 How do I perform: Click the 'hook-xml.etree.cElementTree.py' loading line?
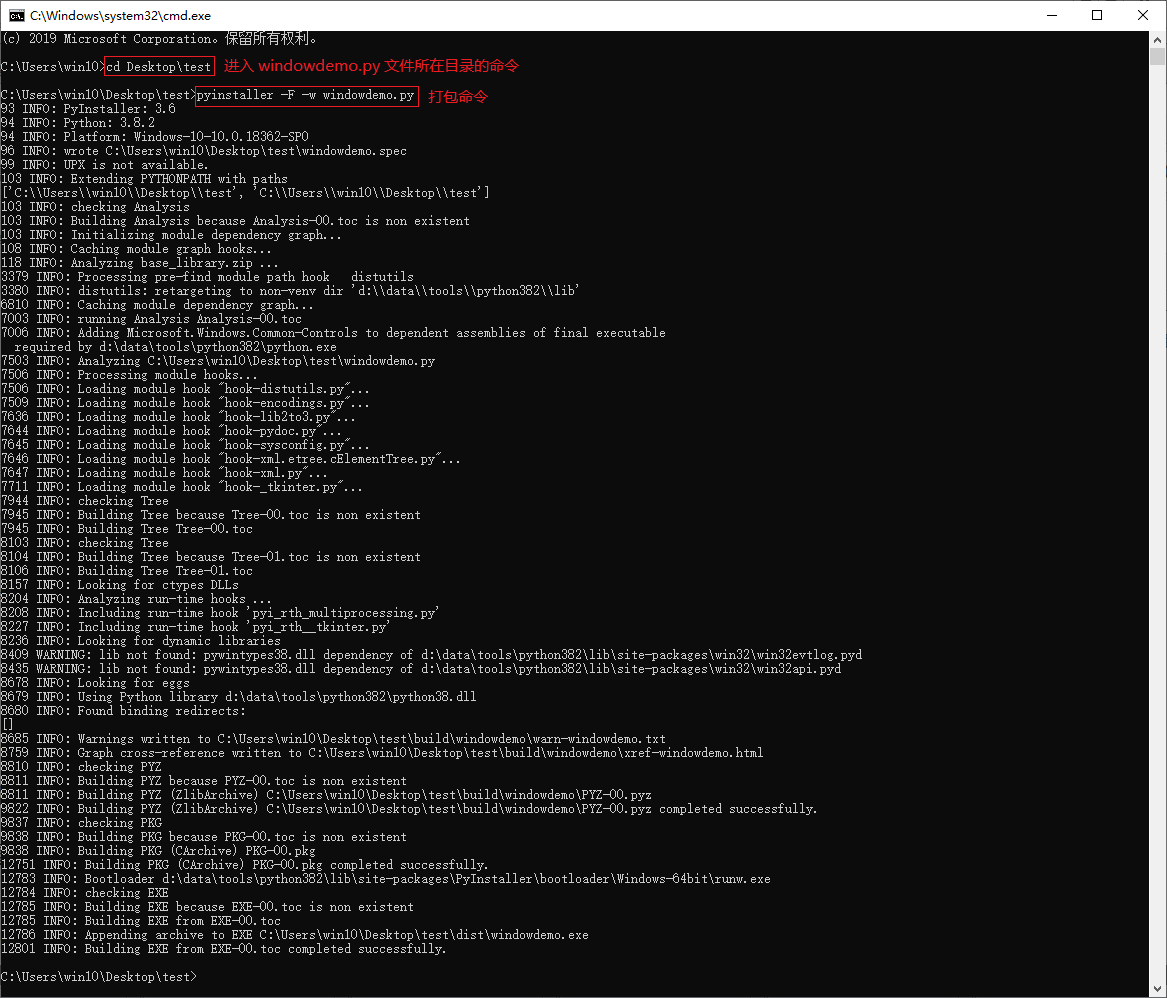click(x=231, y=459)
